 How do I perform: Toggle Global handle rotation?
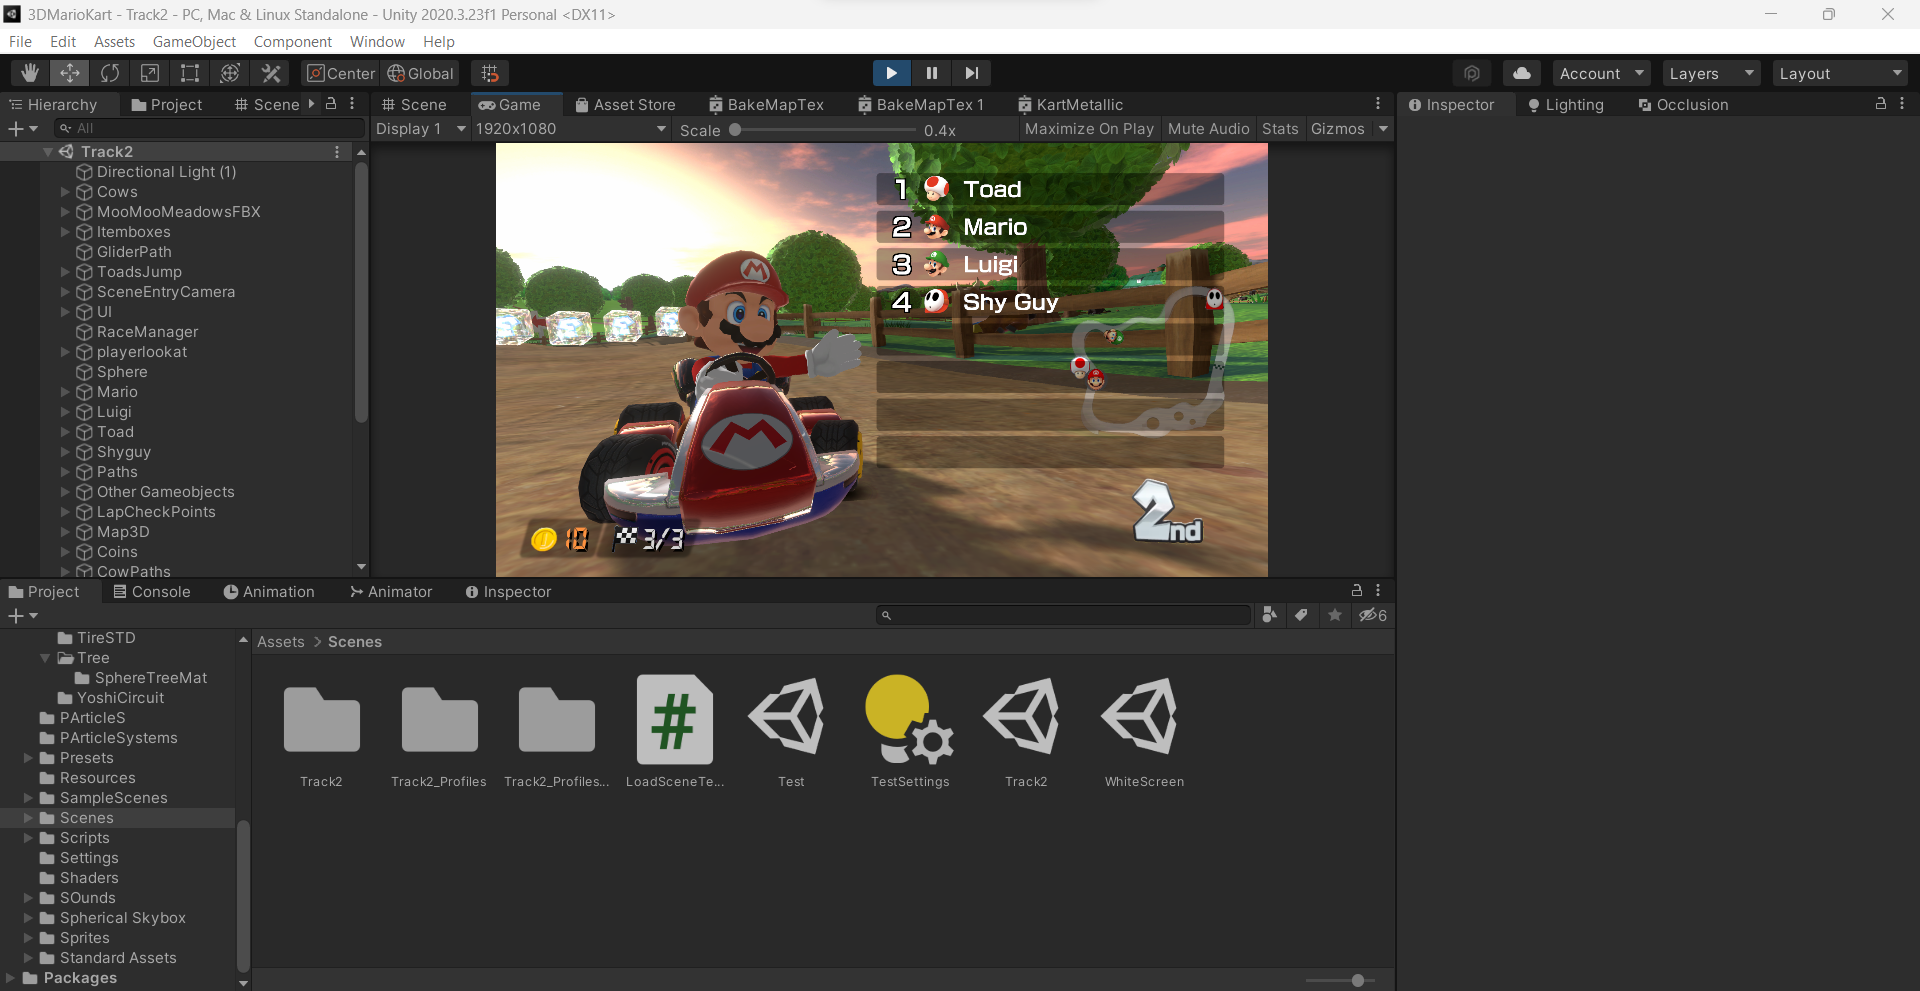(x=420, y=73)
